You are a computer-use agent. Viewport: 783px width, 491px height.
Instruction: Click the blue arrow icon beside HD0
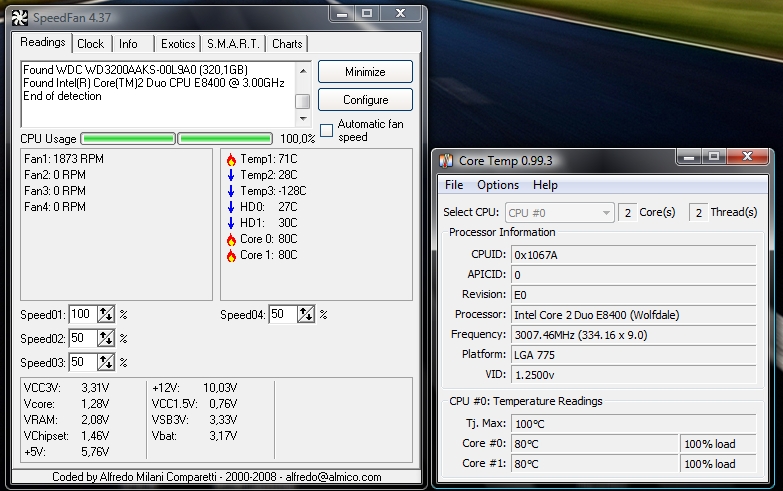click(x=231, y=207)
